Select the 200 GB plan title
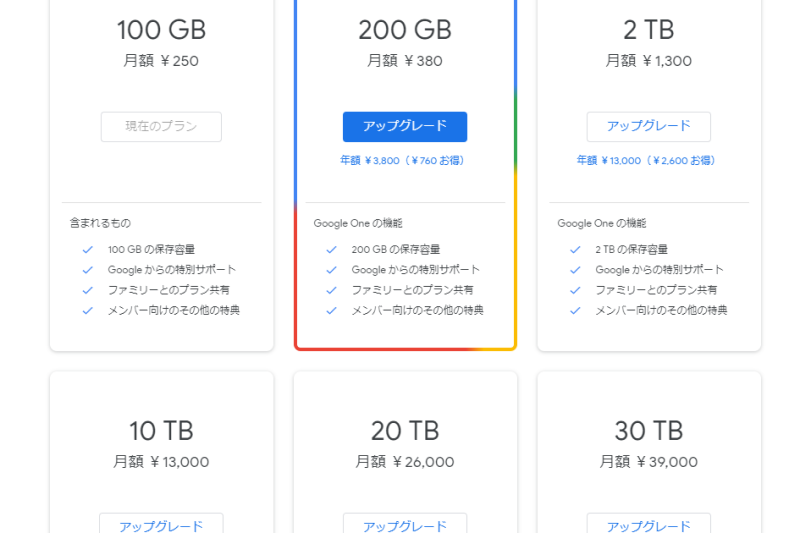800x533 pixels. 405,30
